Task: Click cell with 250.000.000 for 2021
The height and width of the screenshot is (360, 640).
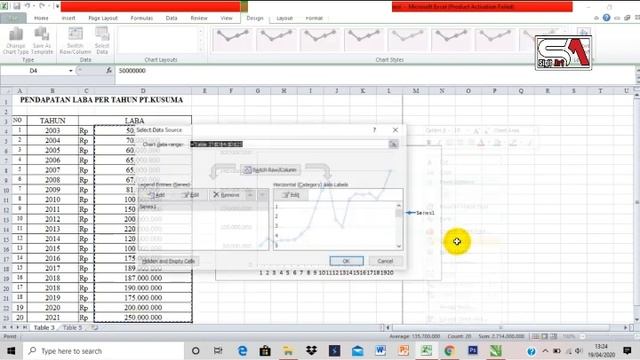Action: click(x=143, y=317)
